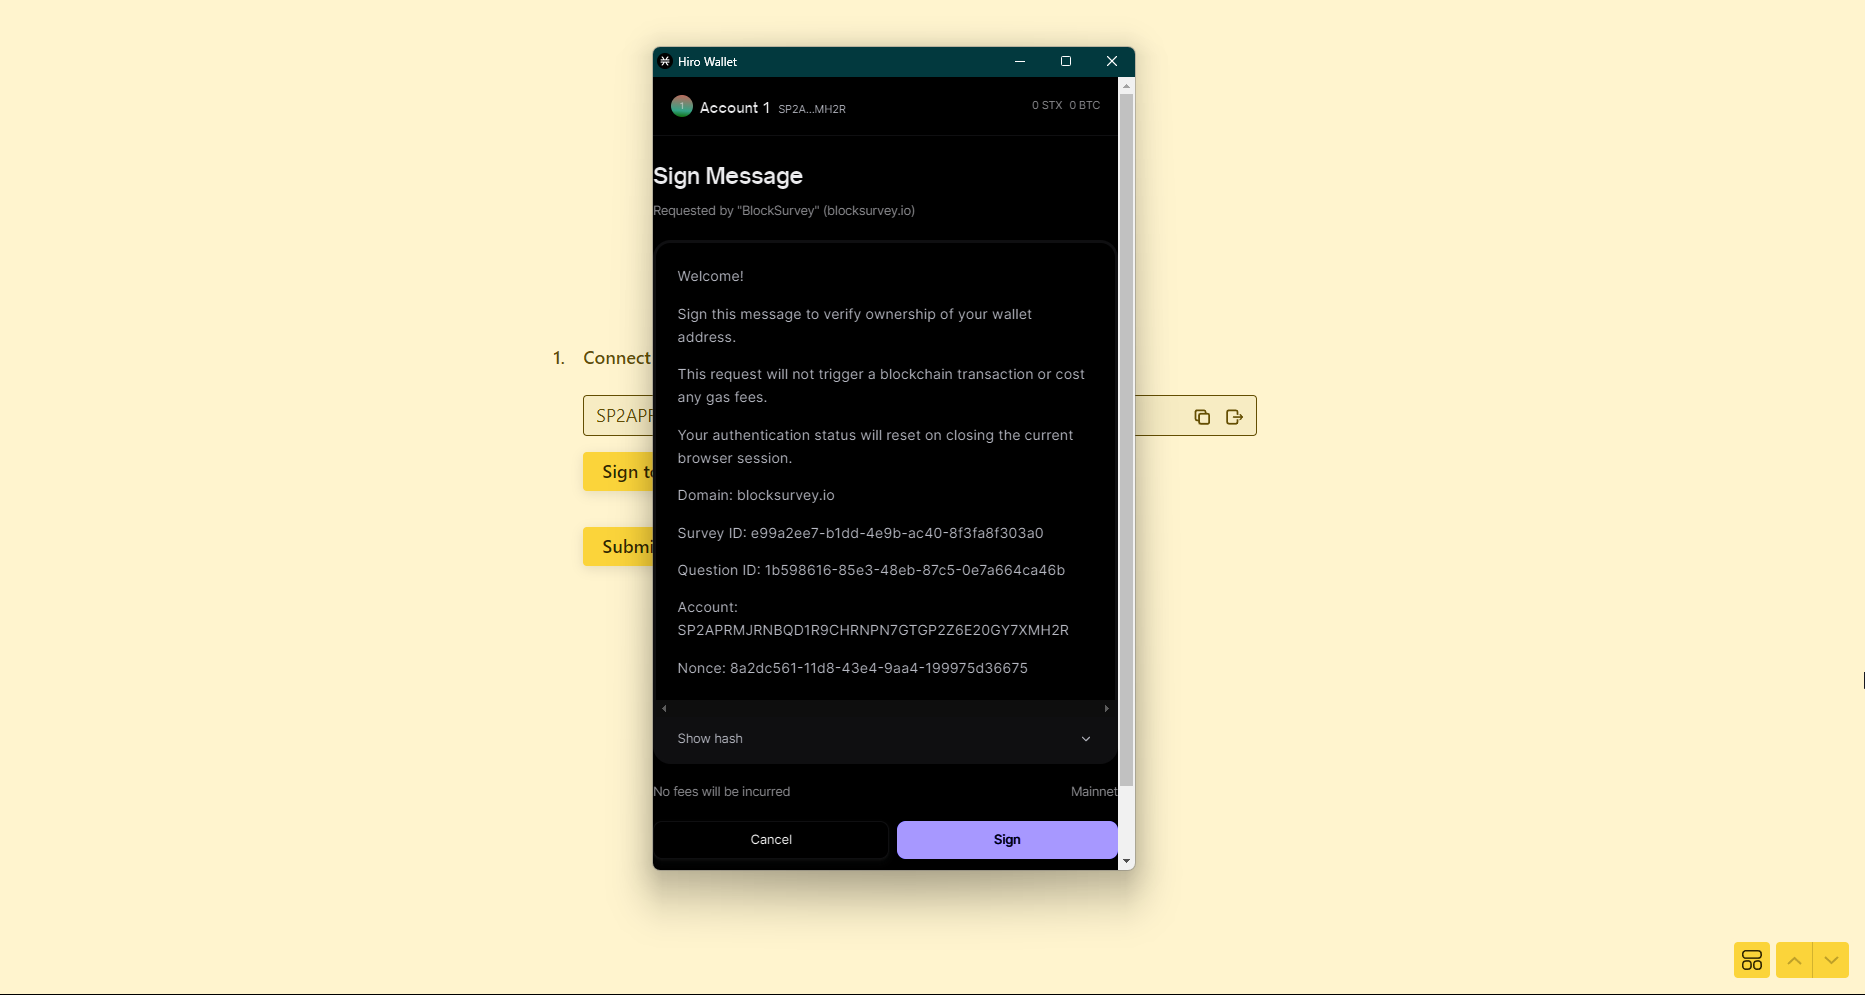Click the SP2A...MH2R short address
Image resolution: width=1865 pixels, height=995 pixels.
point(812,109)
